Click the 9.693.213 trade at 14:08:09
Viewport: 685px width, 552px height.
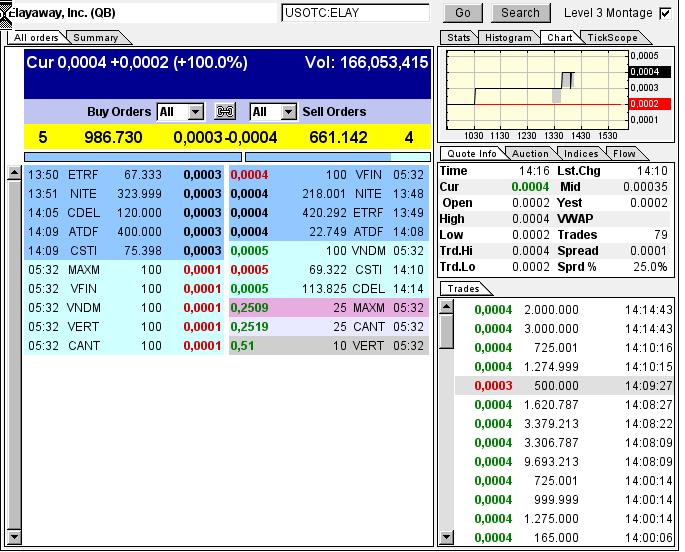point(564,462)
